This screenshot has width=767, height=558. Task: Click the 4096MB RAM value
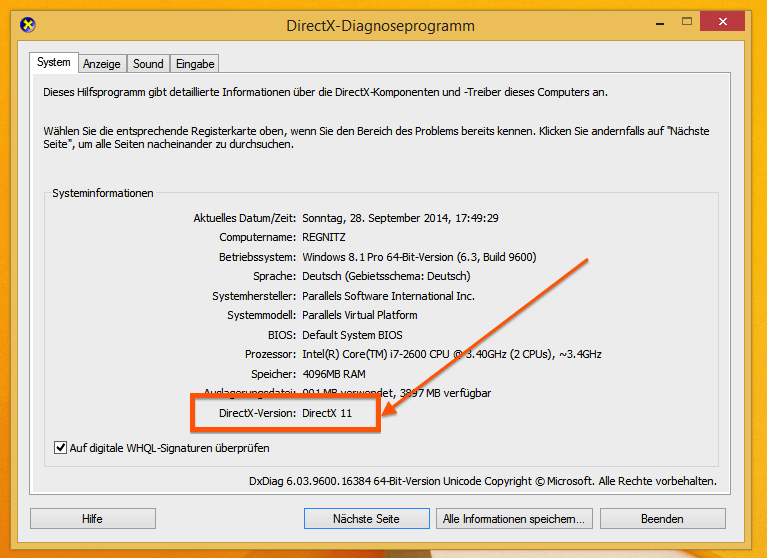(x=334, y=374)
